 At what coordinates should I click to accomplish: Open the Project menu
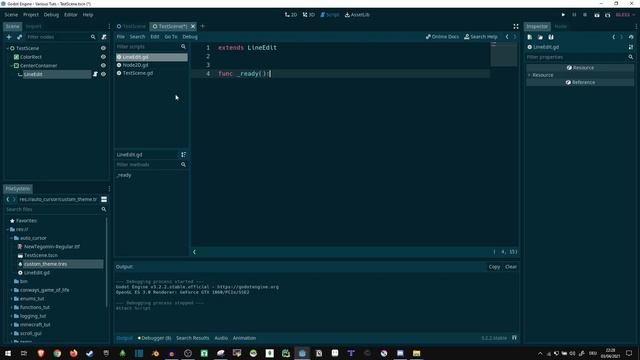pyautogui.click(x=31, y=15)
